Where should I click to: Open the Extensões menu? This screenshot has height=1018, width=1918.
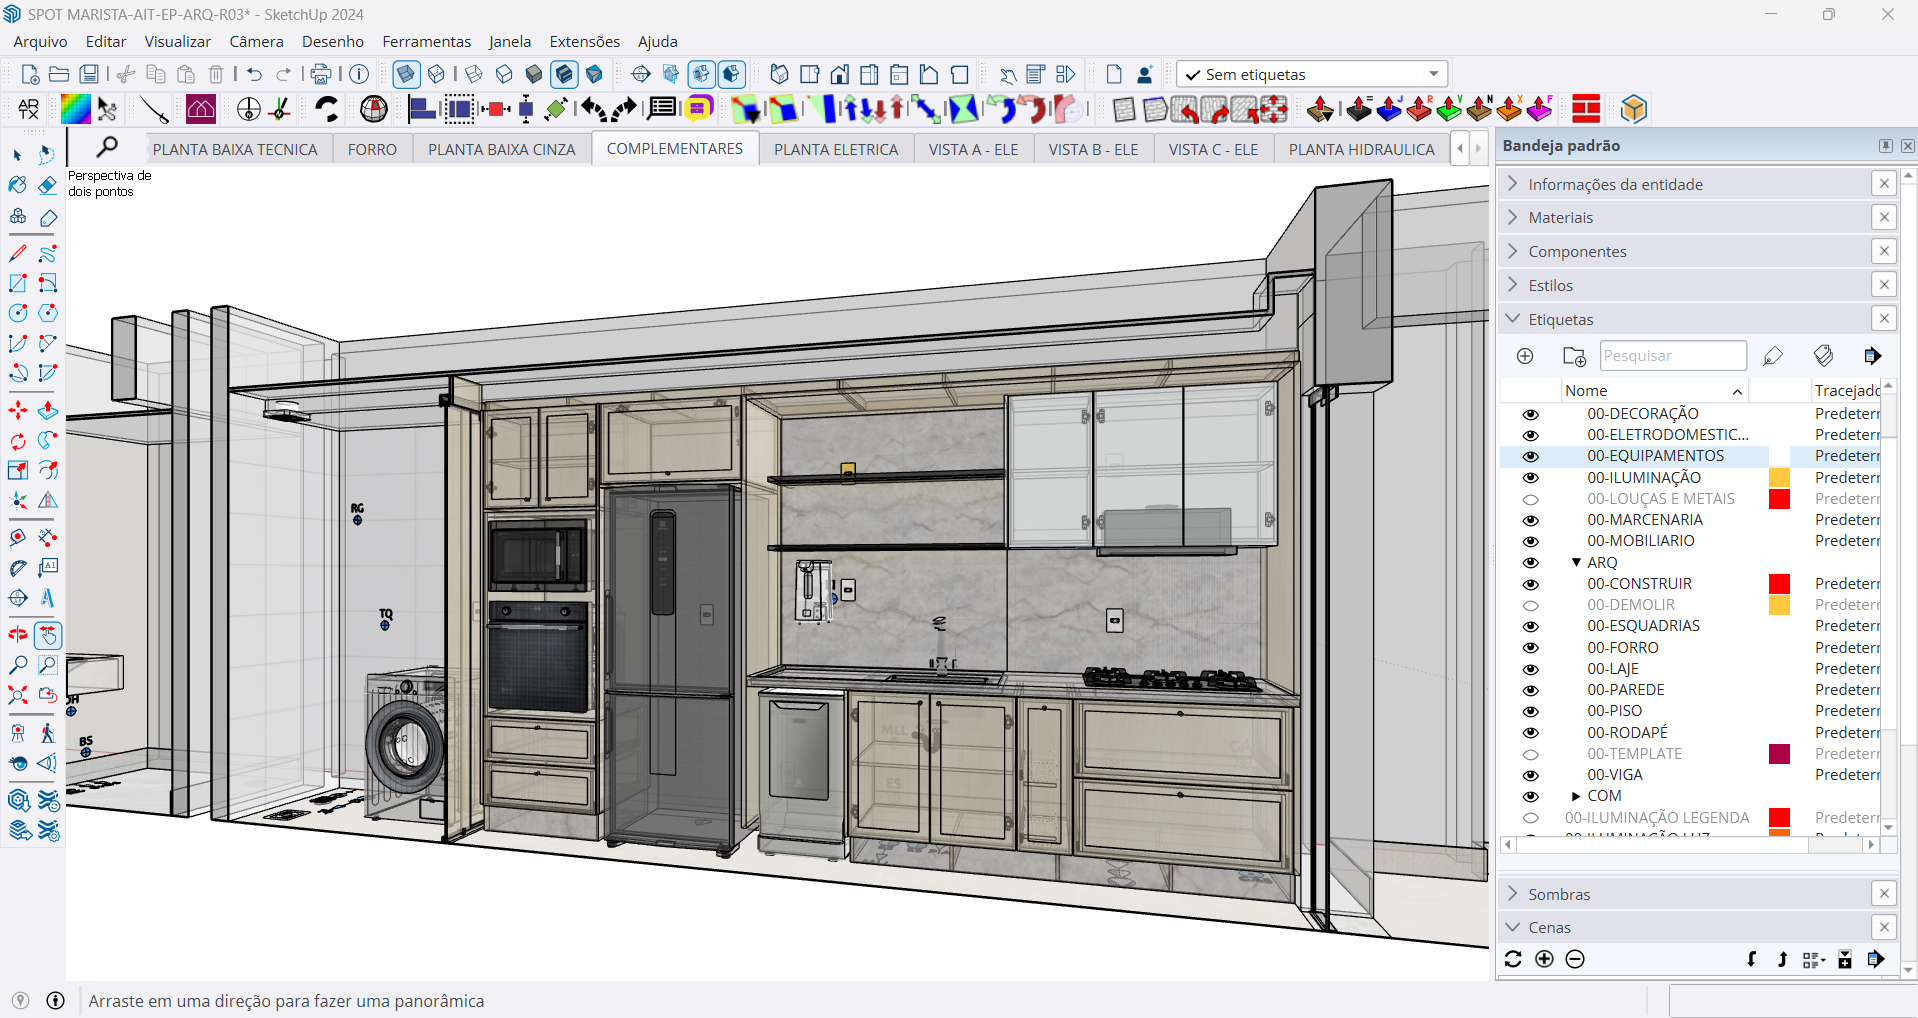[x=584, y=41]
